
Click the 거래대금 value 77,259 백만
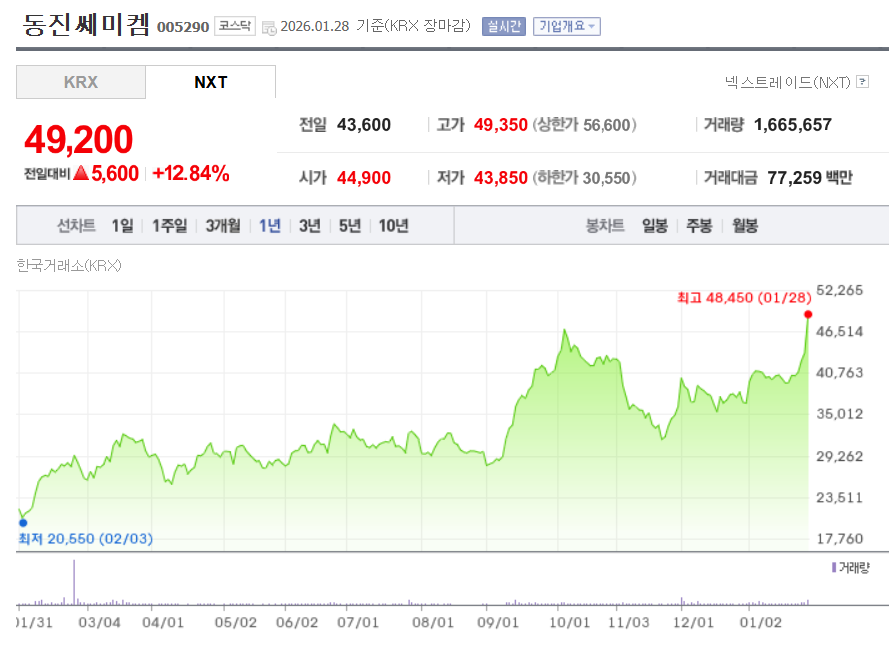point(810,178)
